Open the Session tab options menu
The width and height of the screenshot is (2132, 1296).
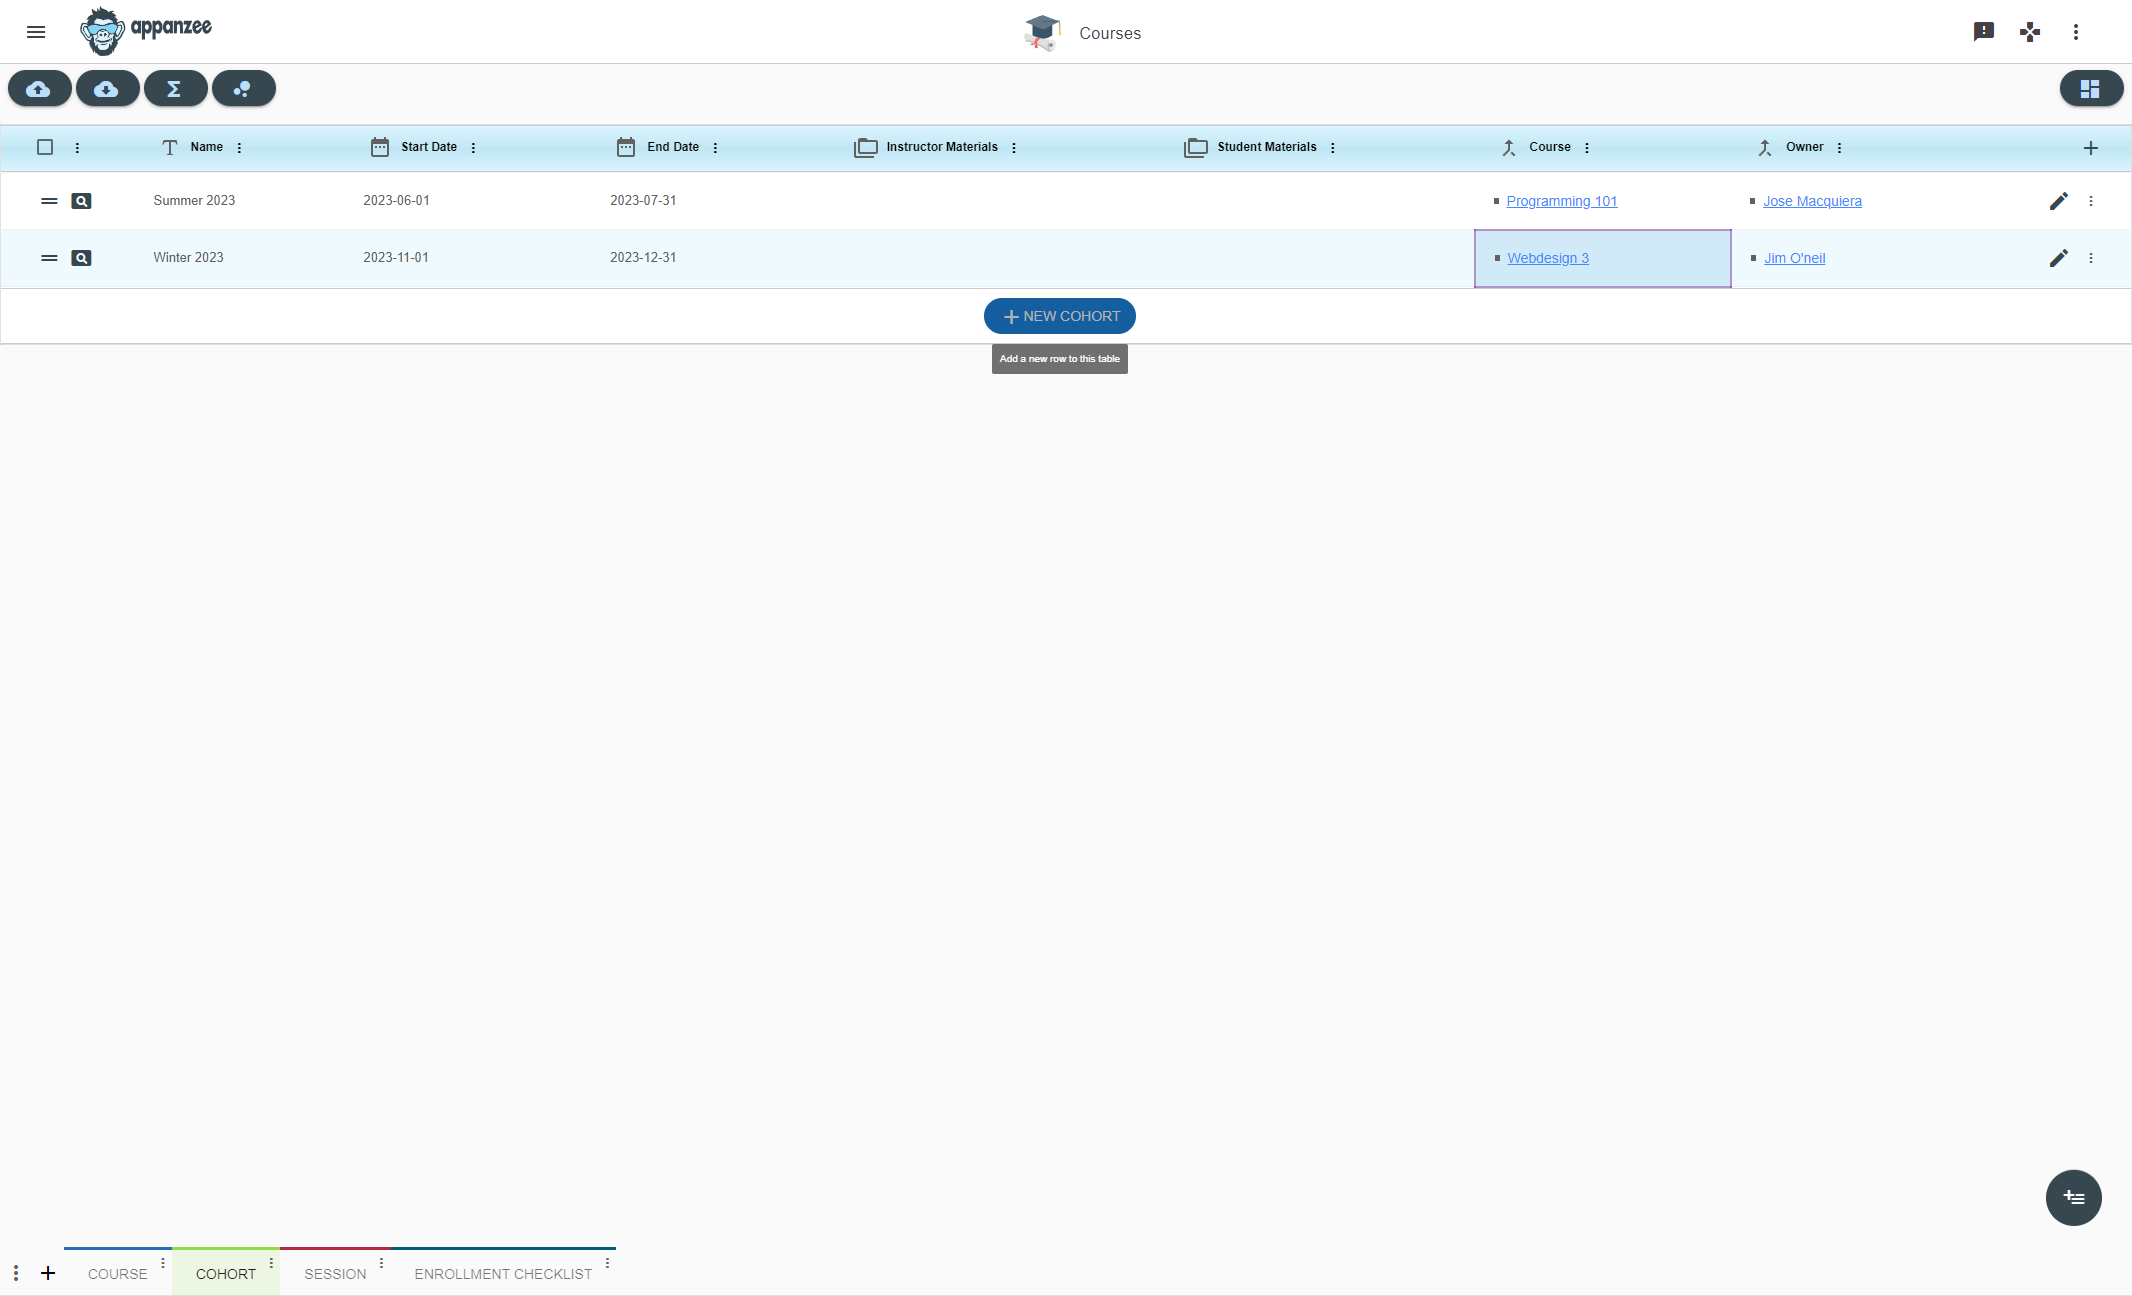[381, 1264]
